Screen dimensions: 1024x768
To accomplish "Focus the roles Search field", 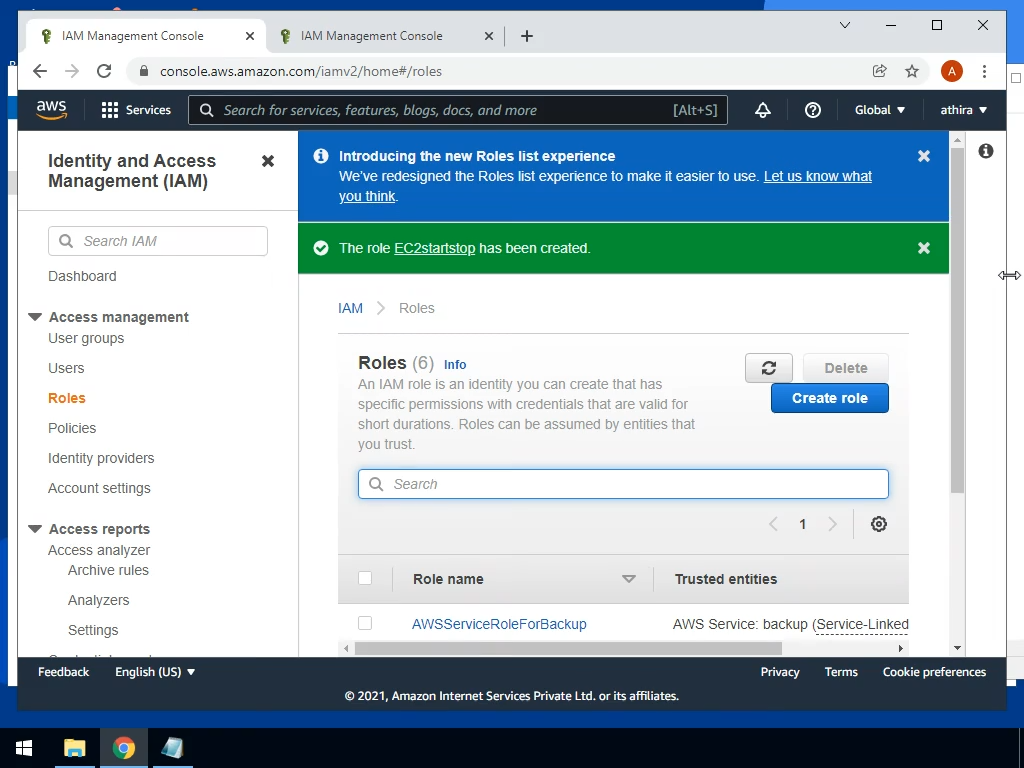I will [x=623, y=484].
